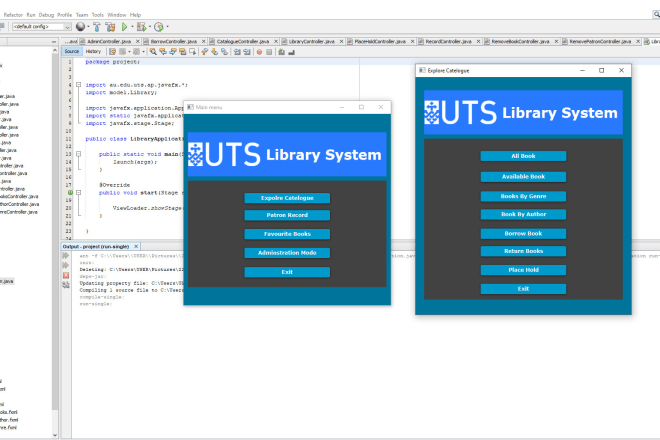Switch to PlaceHoldController.java tab
The height and width of the screenshot is (440, 660).
[380, 41]
